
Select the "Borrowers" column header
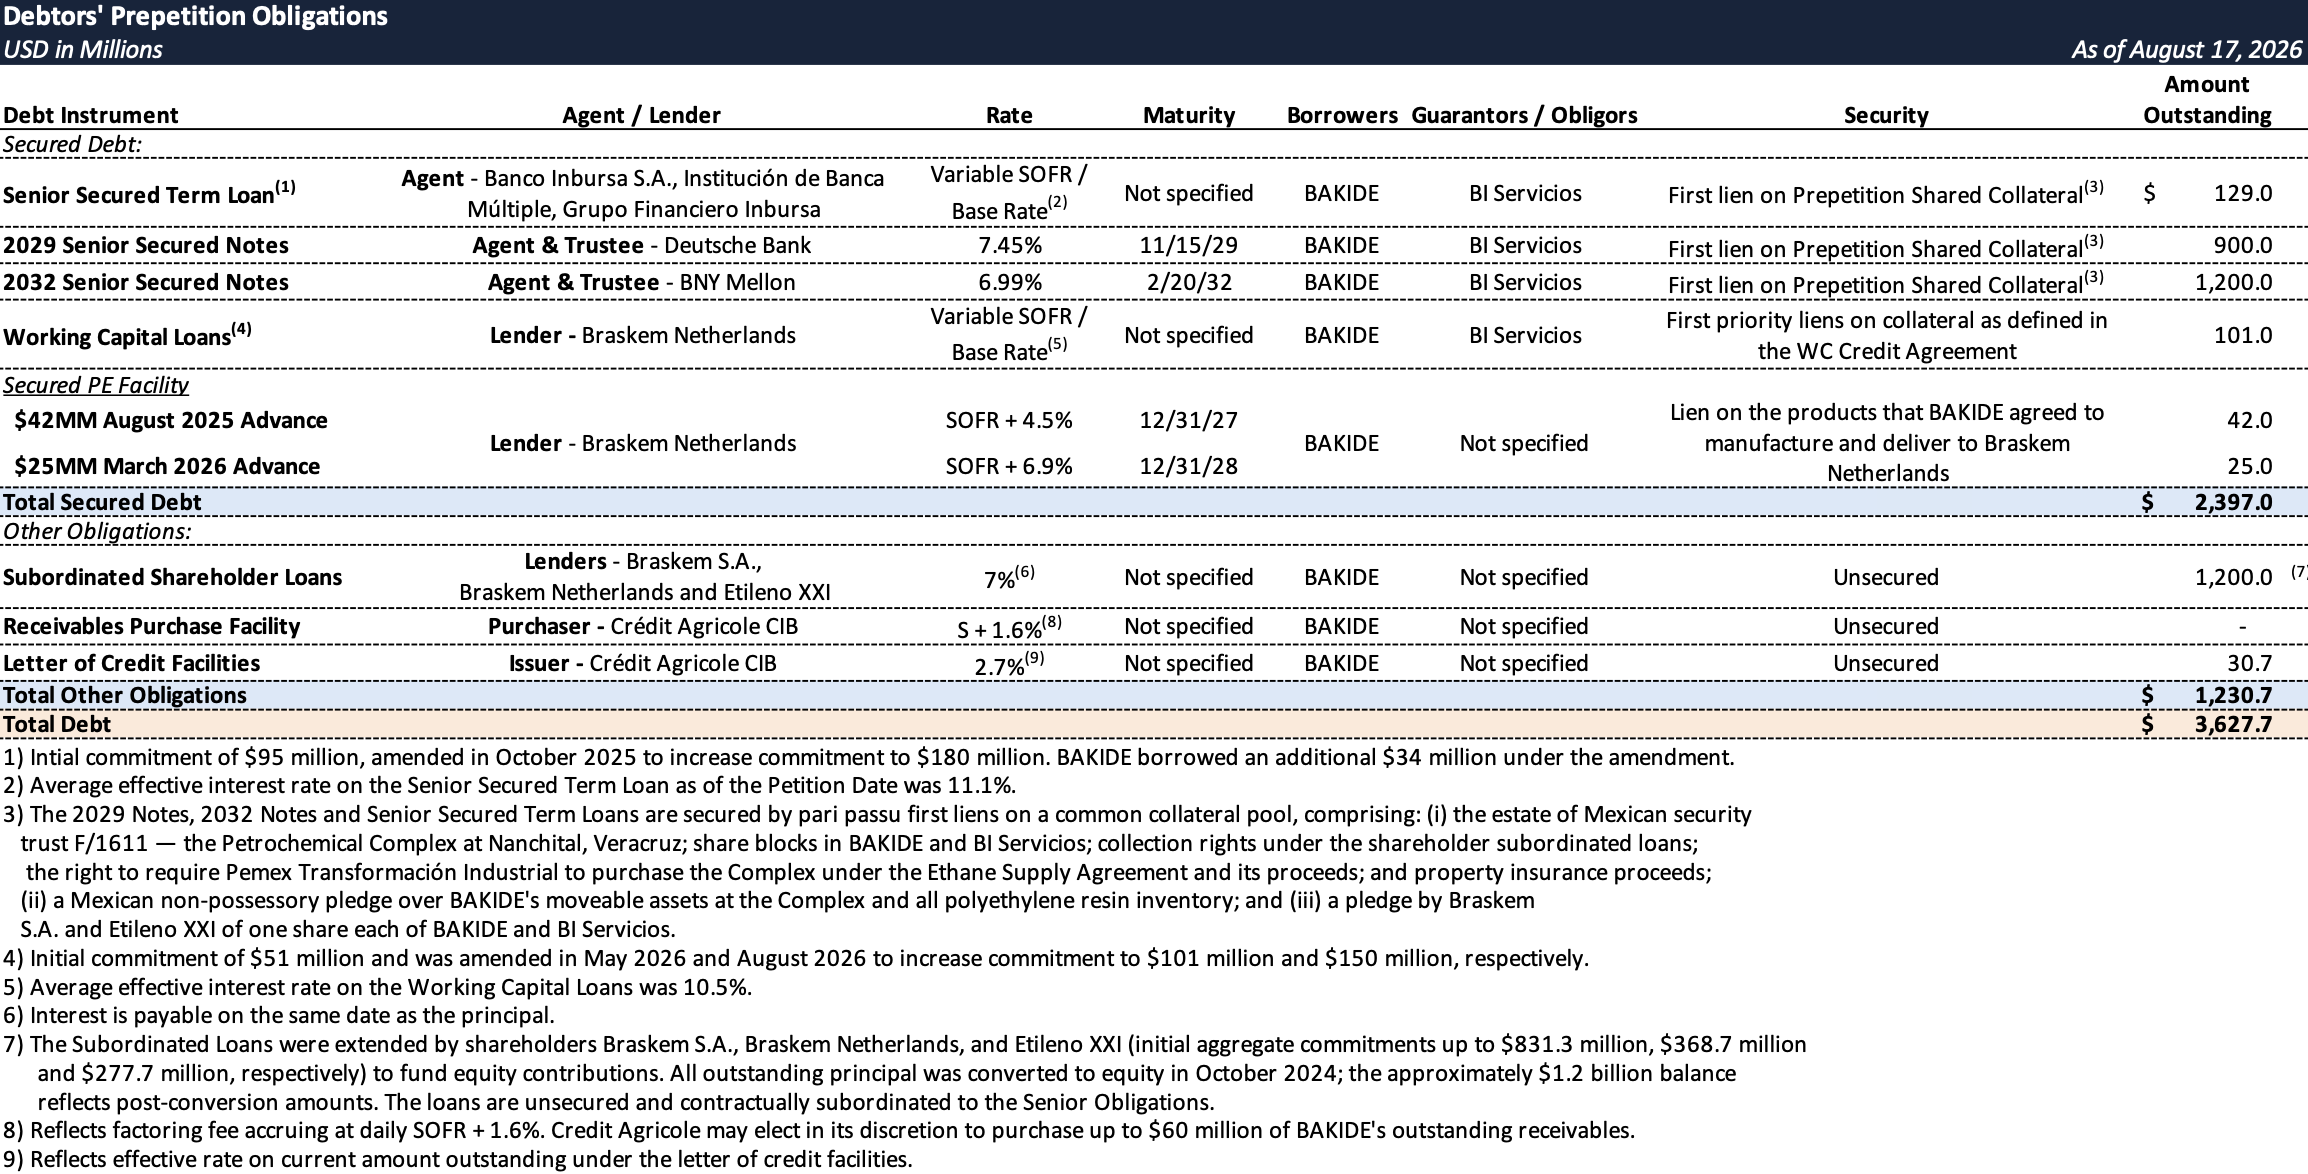(1342, 115)
